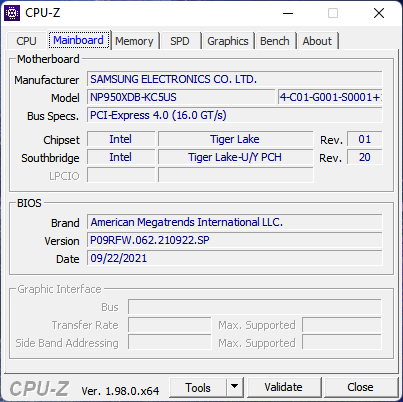Click the Manufacturer field showing SAMSUNG ELECTRONICS
Screen dimensions: 403x402
235,79
